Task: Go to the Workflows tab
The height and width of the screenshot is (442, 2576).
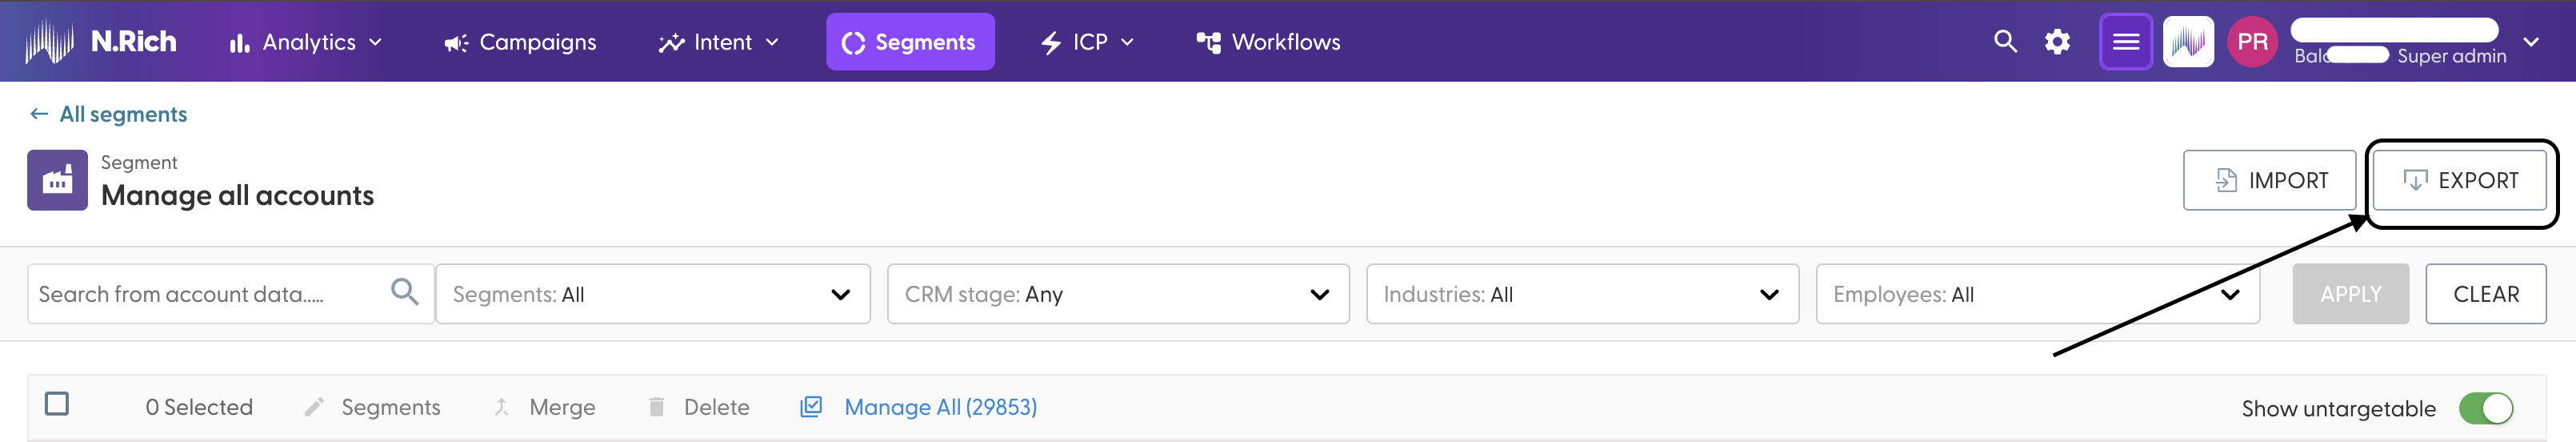Action: 1268,42
